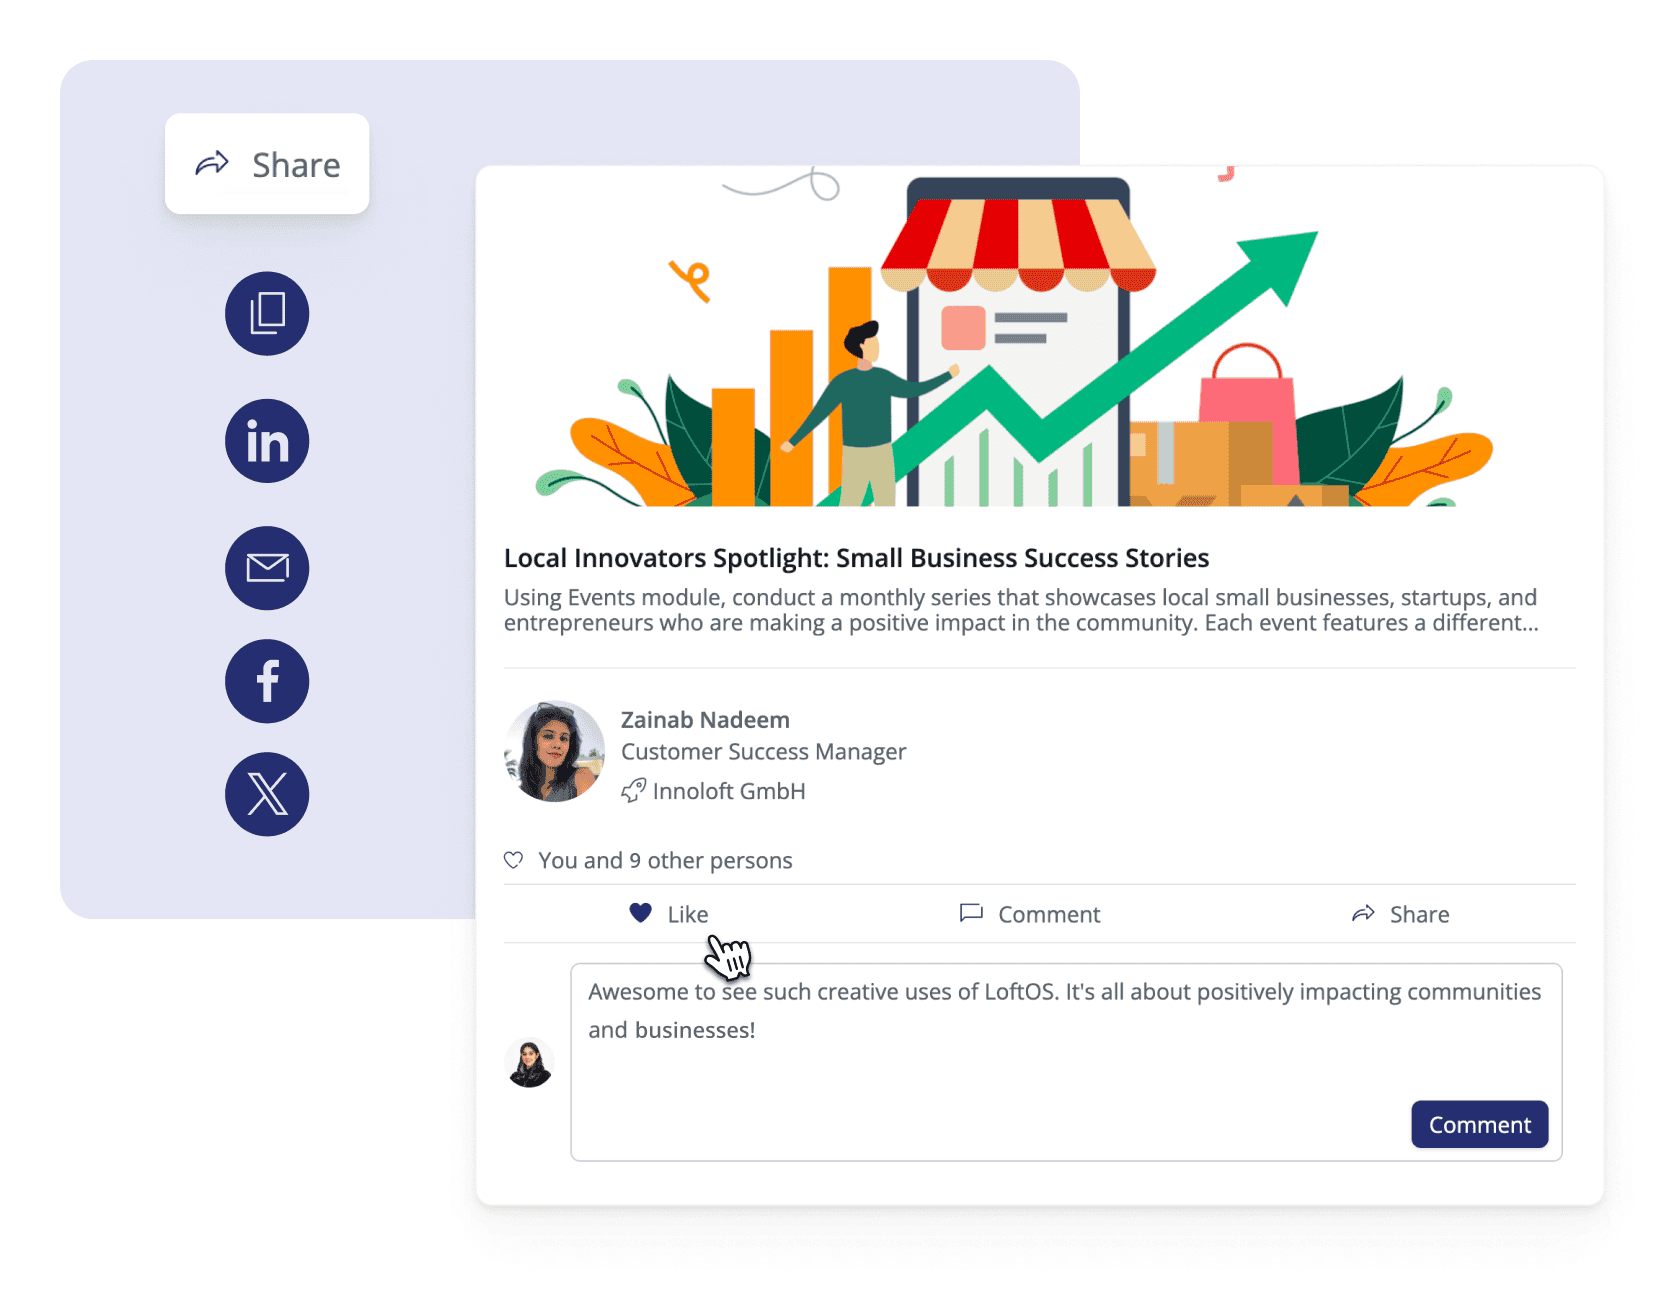Click the Comment action with speech bubble
1665x1296 pixels.
tap(1029, 914)
